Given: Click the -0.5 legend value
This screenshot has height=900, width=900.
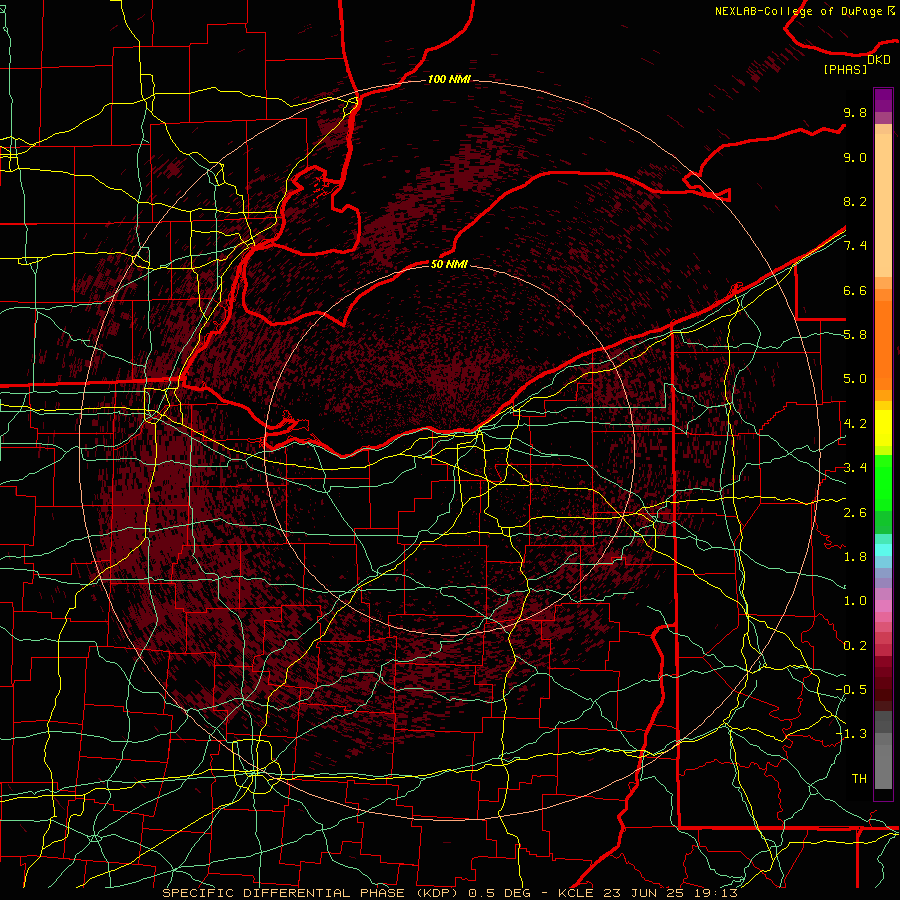Looking at the screenshot, I should pos(851,690).
